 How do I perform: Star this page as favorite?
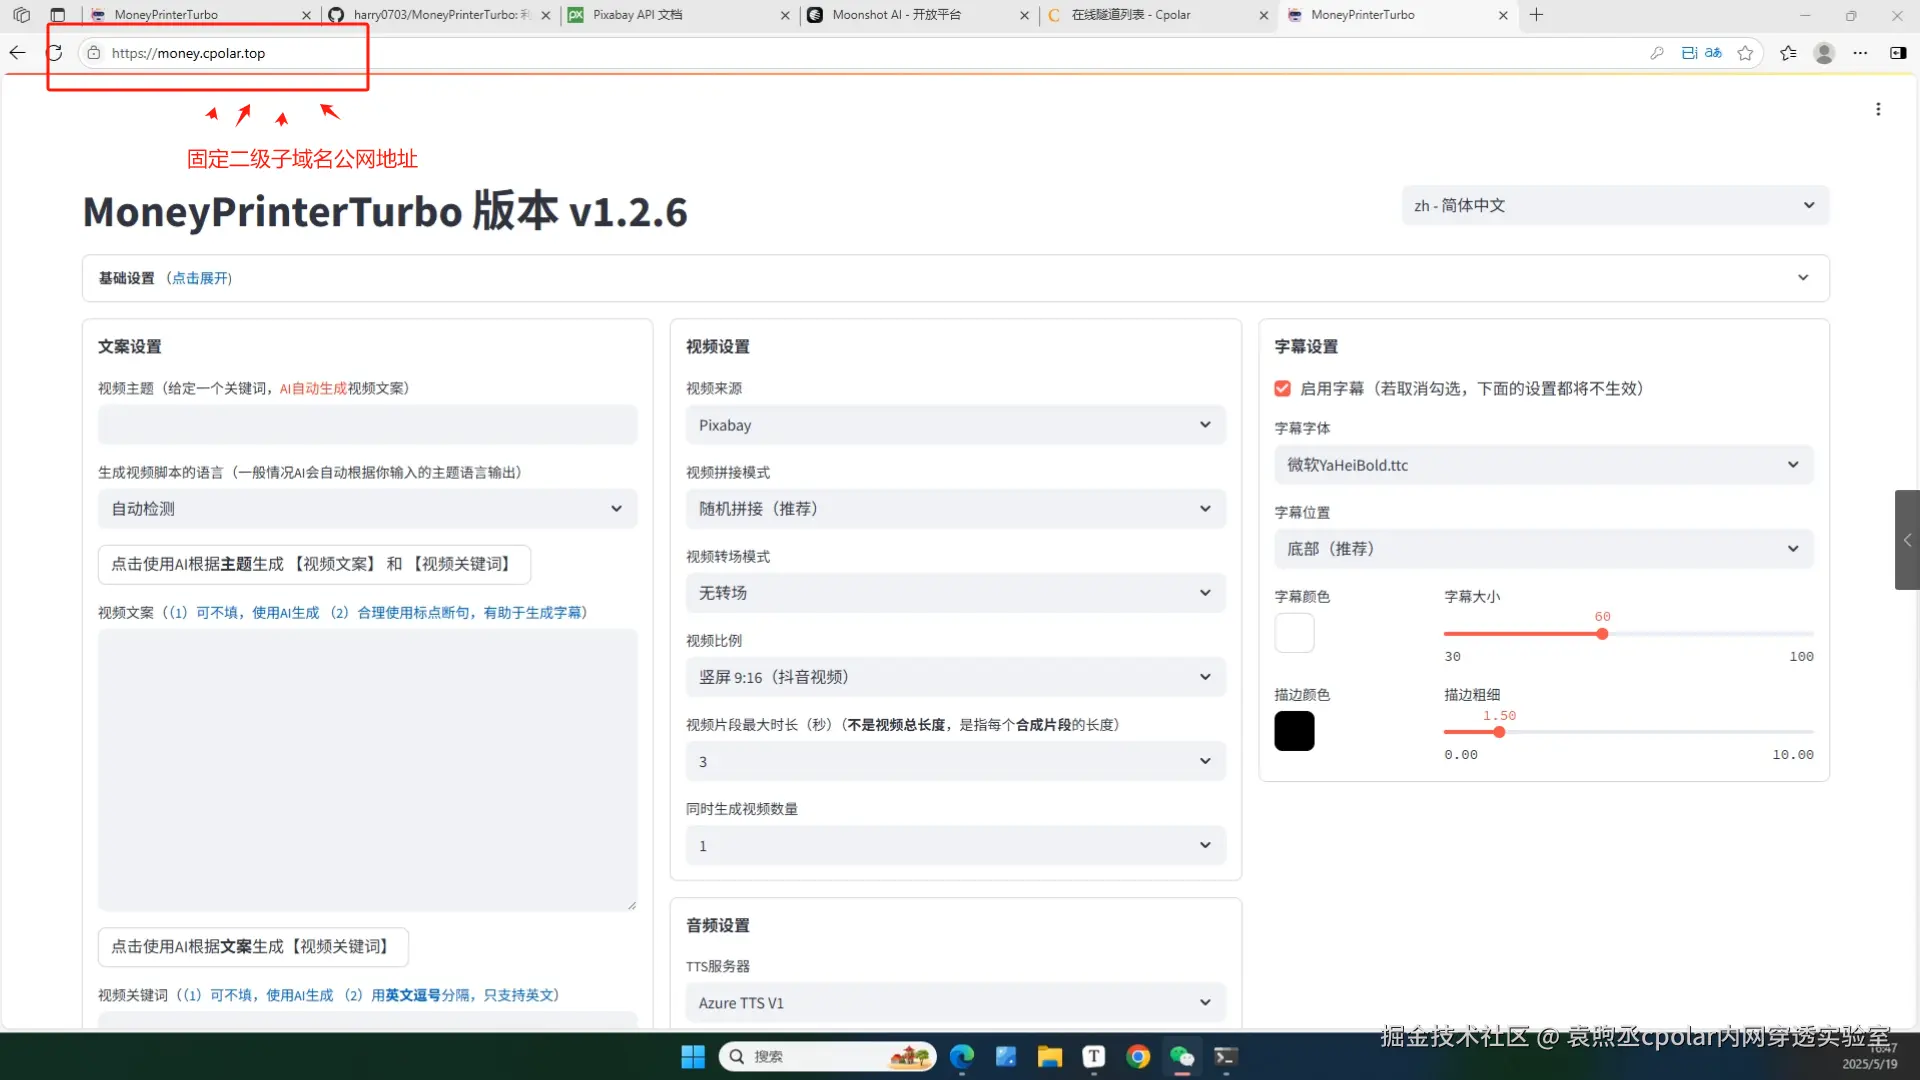1745,53
